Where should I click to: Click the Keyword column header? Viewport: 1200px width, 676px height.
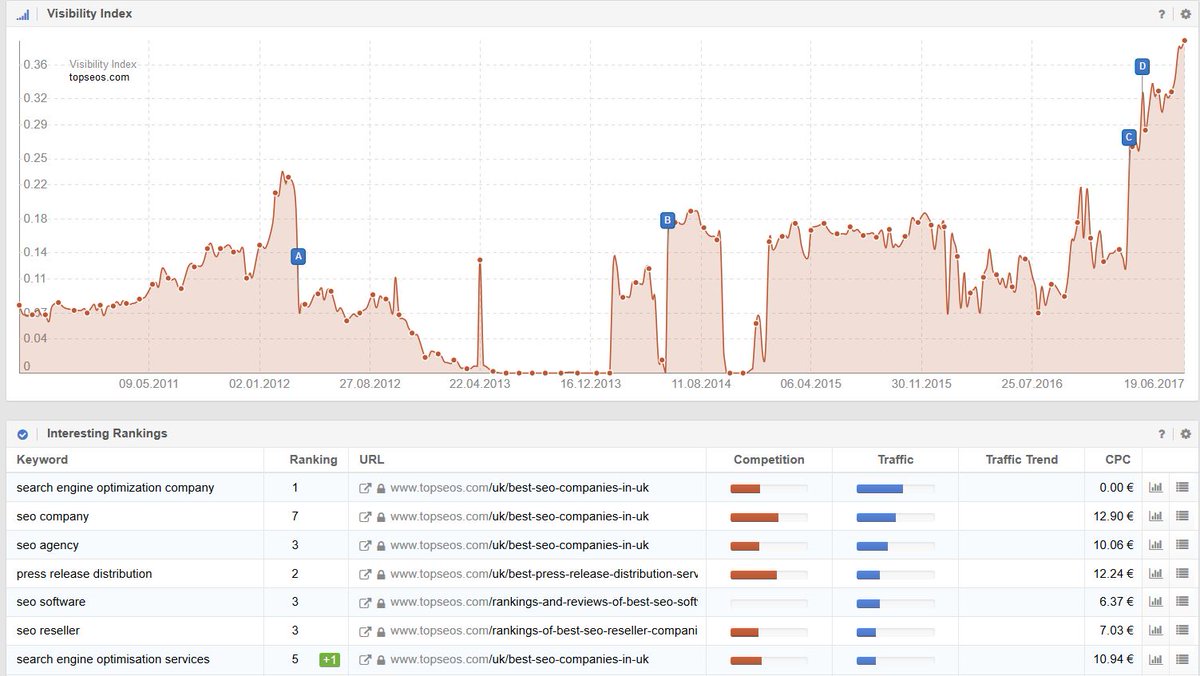point(42,460)
